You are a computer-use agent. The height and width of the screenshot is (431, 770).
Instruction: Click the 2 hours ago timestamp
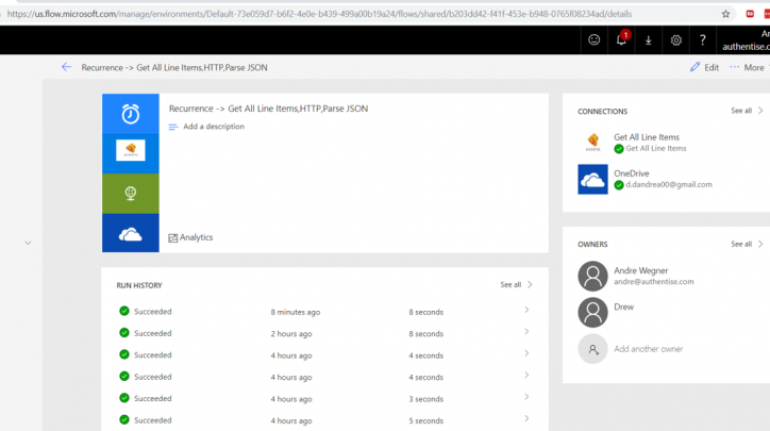point(291,334)
